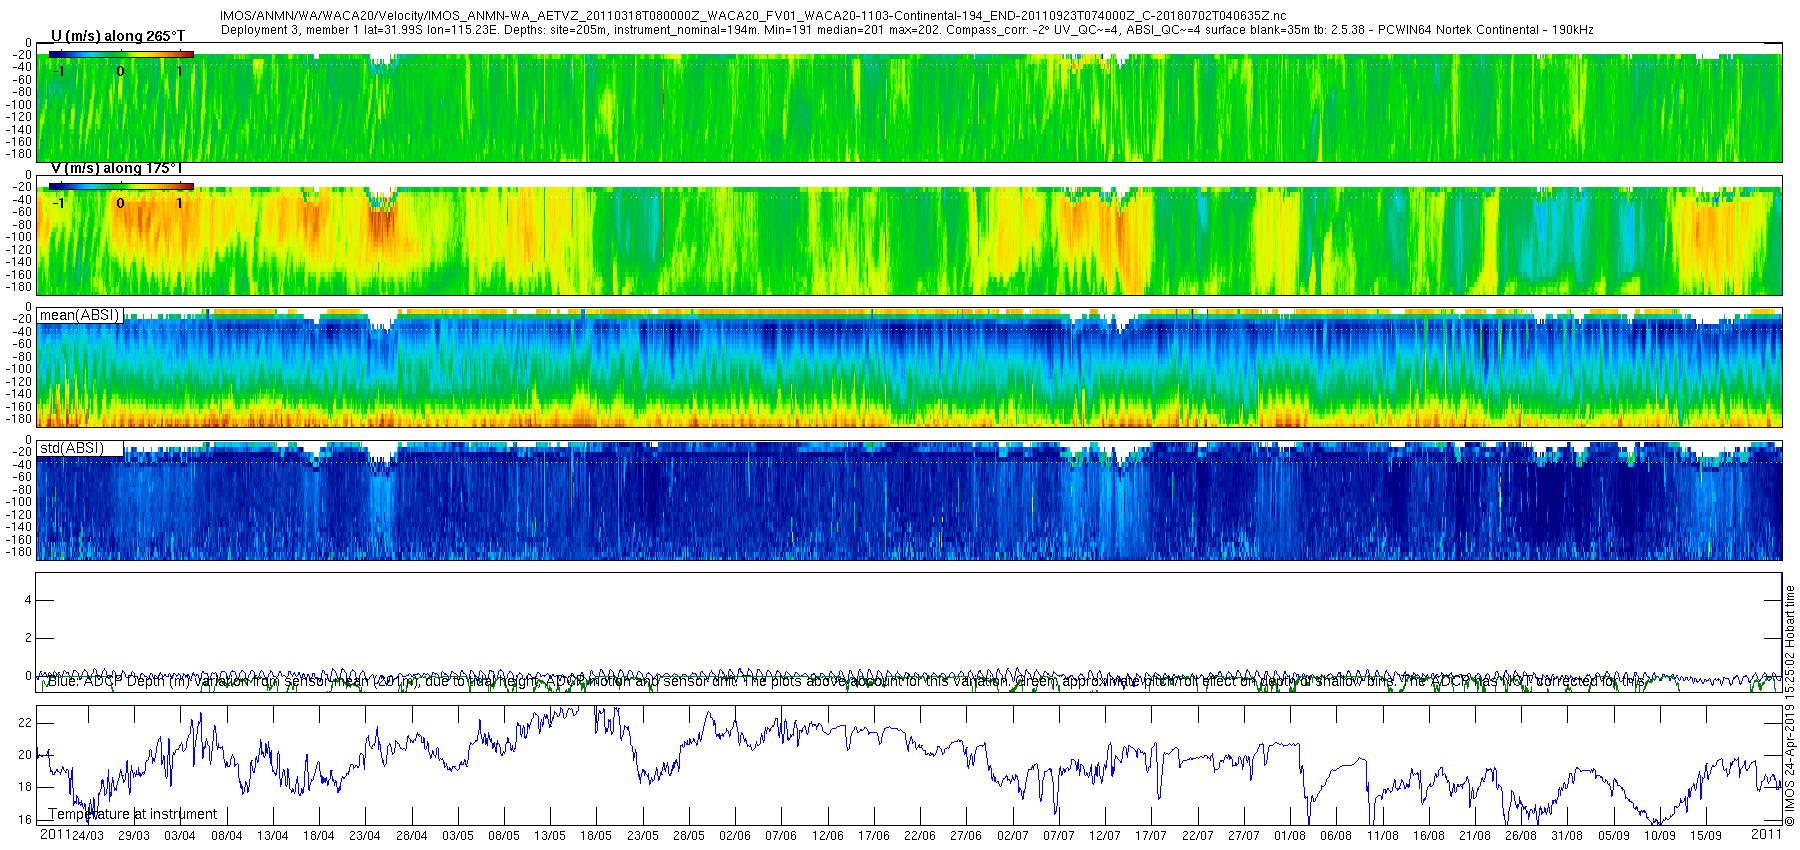Click the 03/05 date tick label

(458, 836)
